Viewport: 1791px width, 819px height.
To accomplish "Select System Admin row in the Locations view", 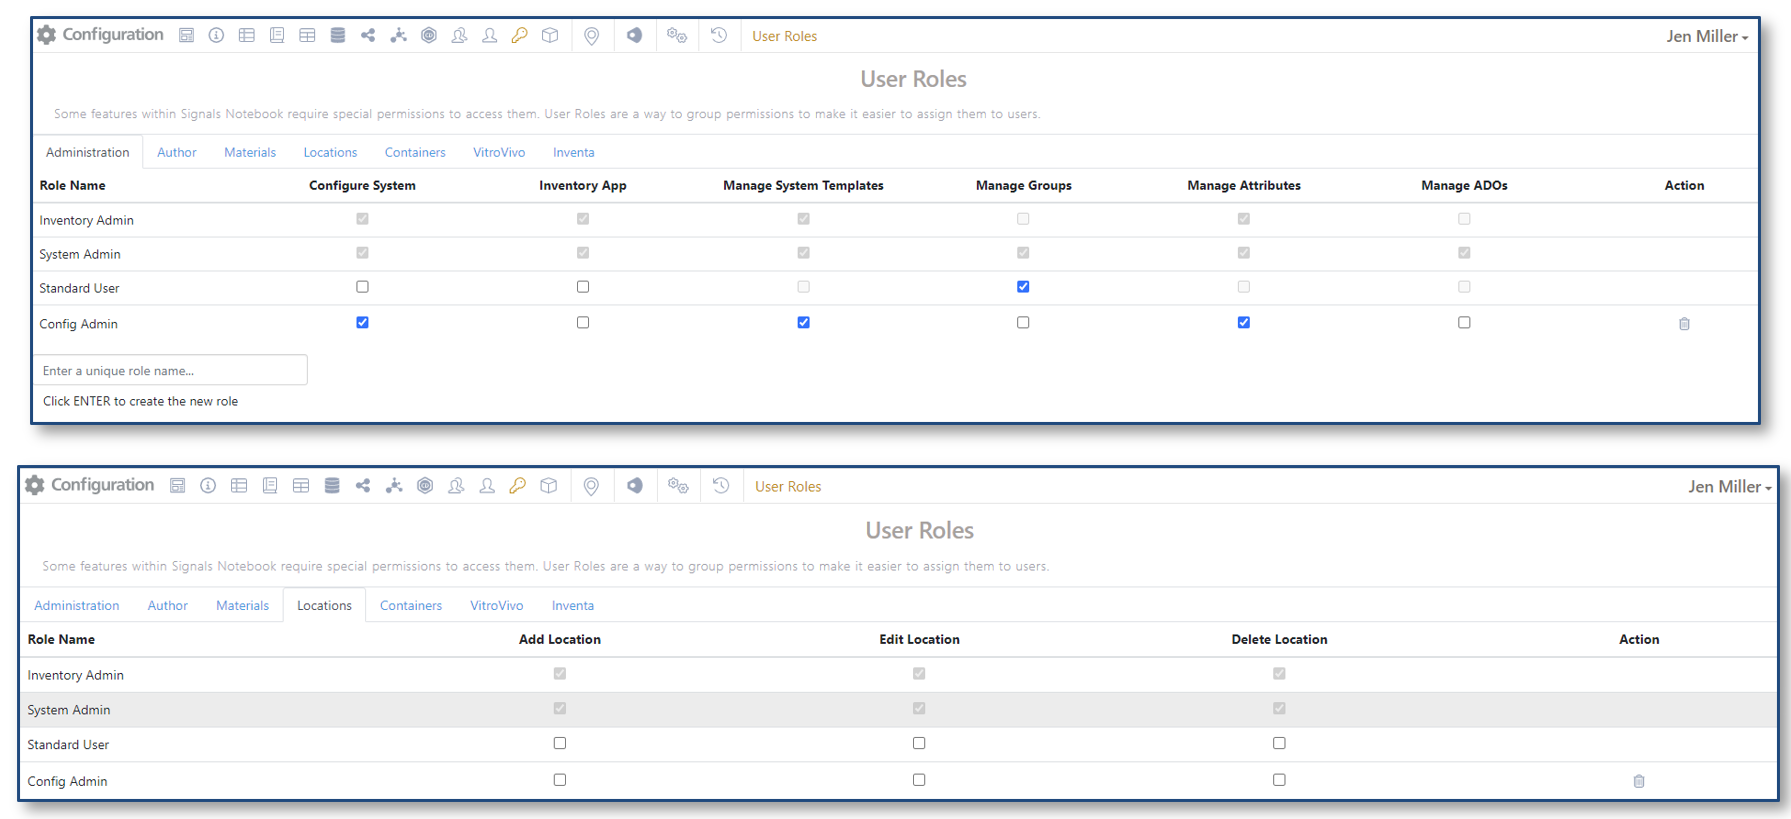I will (x=898, y=710).
